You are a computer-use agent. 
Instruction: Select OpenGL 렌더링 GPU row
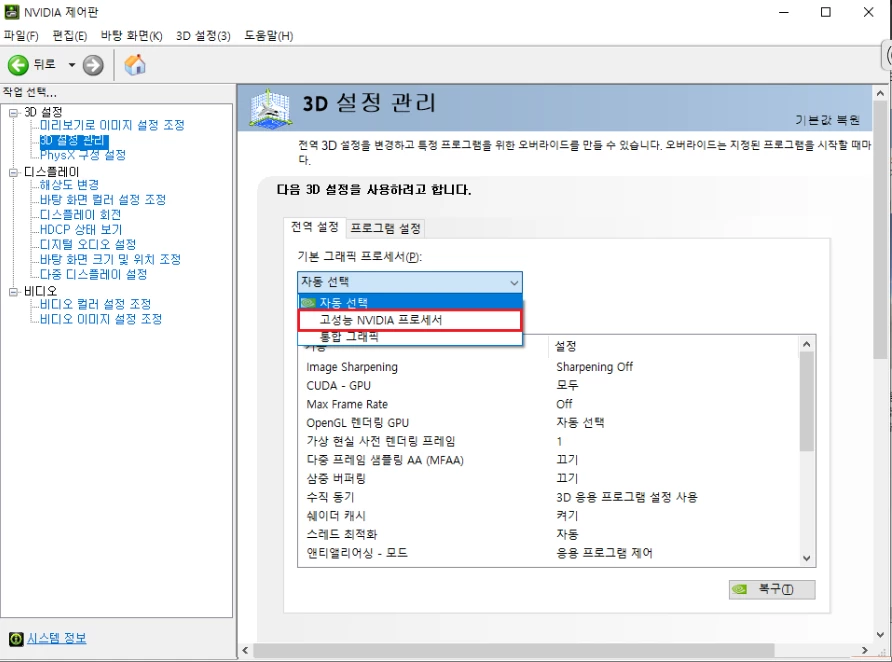[548, 423]
